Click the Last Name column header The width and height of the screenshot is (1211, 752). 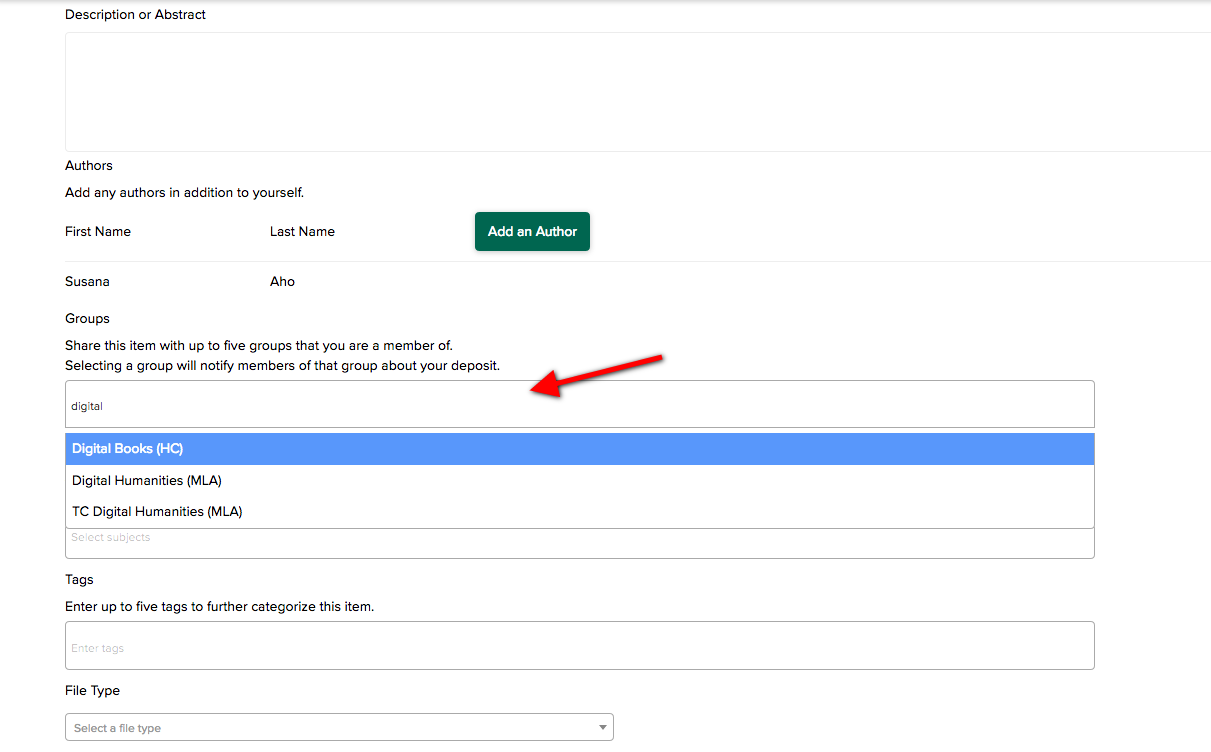click(302, 231)
